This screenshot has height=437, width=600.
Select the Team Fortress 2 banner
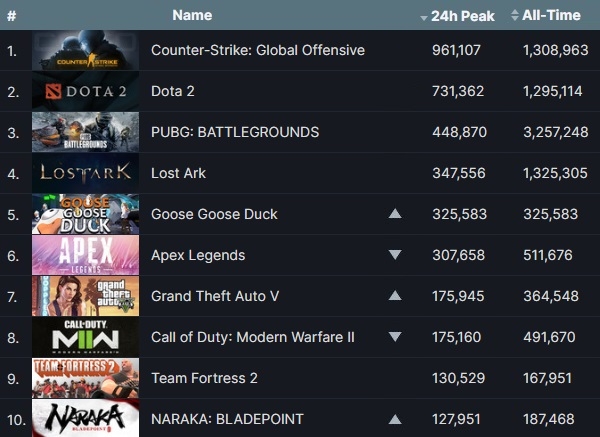tap(85, 378)
